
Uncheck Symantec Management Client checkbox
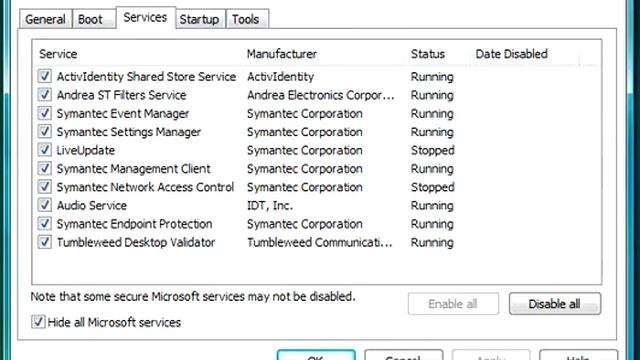[x=44, y=168]
